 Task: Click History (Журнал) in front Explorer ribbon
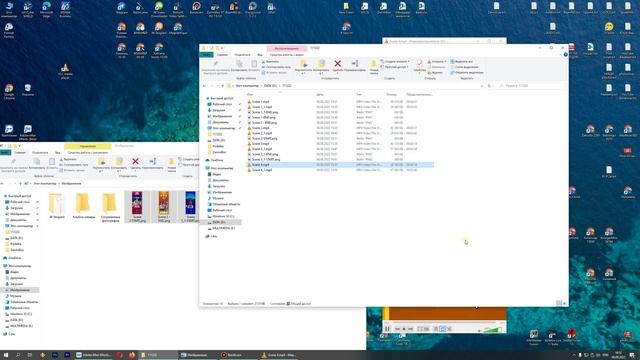pyautogui.click(x=435, y=72)
